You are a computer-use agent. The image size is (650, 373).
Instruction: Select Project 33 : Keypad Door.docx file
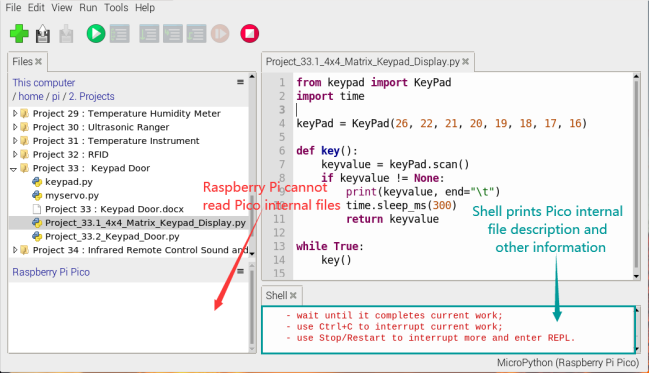[x=114, y=209]
